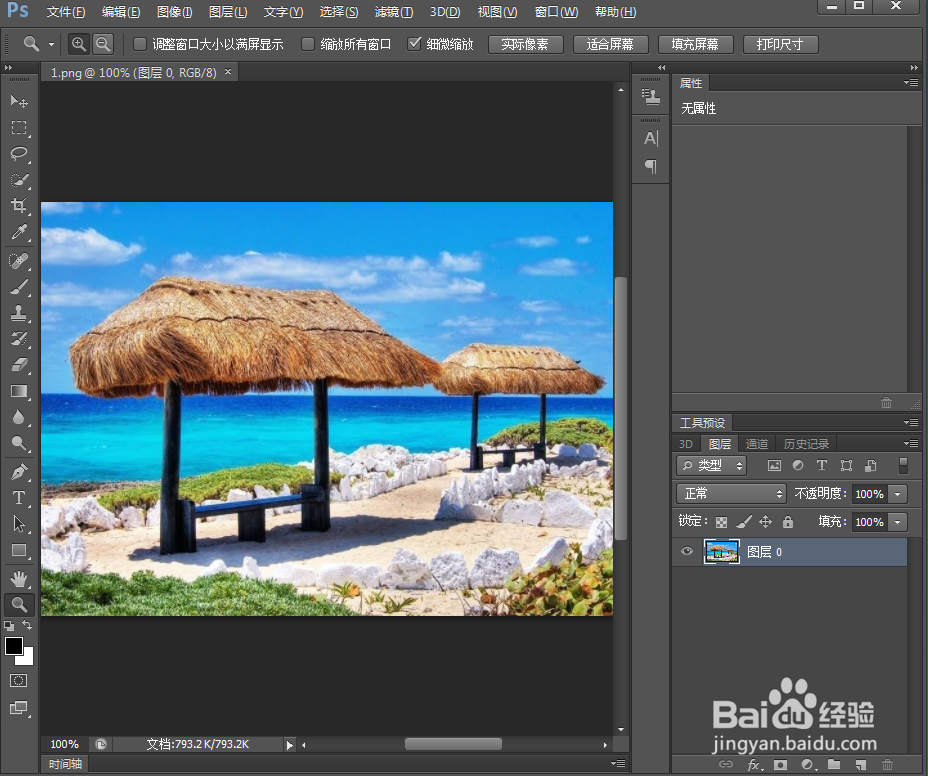Viewport: 928px width, 776px height.
Task: Create a new layer
Action: (x=861, y=765)
